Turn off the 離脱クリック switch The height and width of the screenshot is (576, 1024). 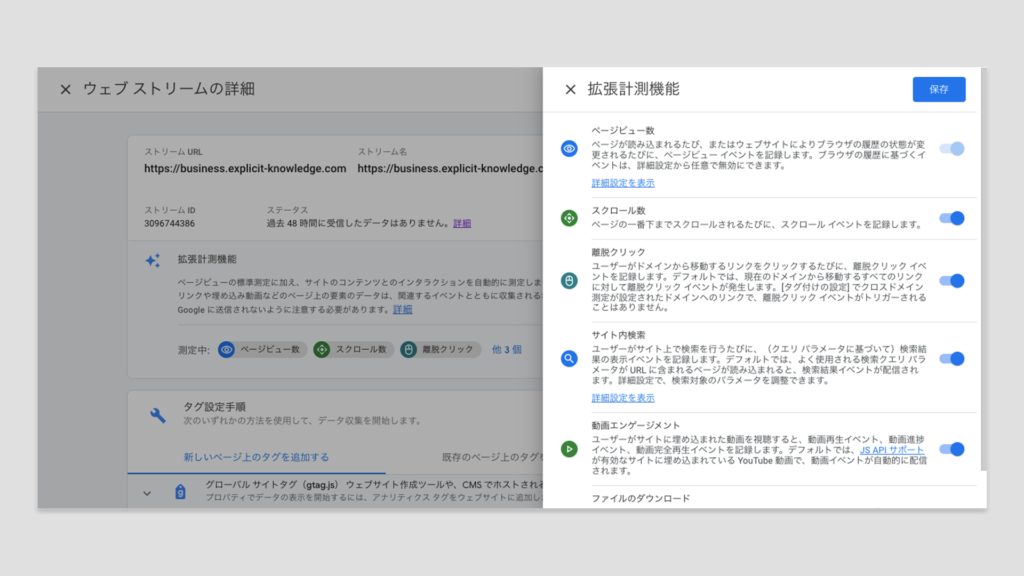click(x=951, y=281)
